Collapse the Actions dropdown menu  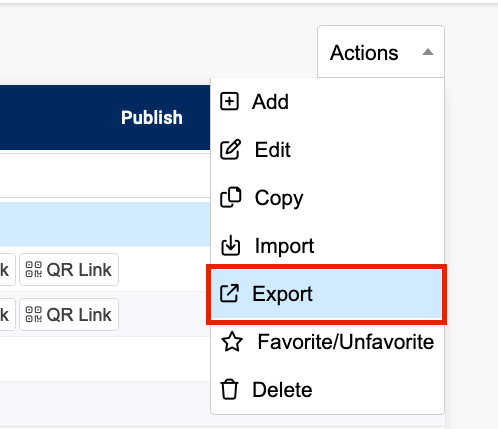pos(381,52)
